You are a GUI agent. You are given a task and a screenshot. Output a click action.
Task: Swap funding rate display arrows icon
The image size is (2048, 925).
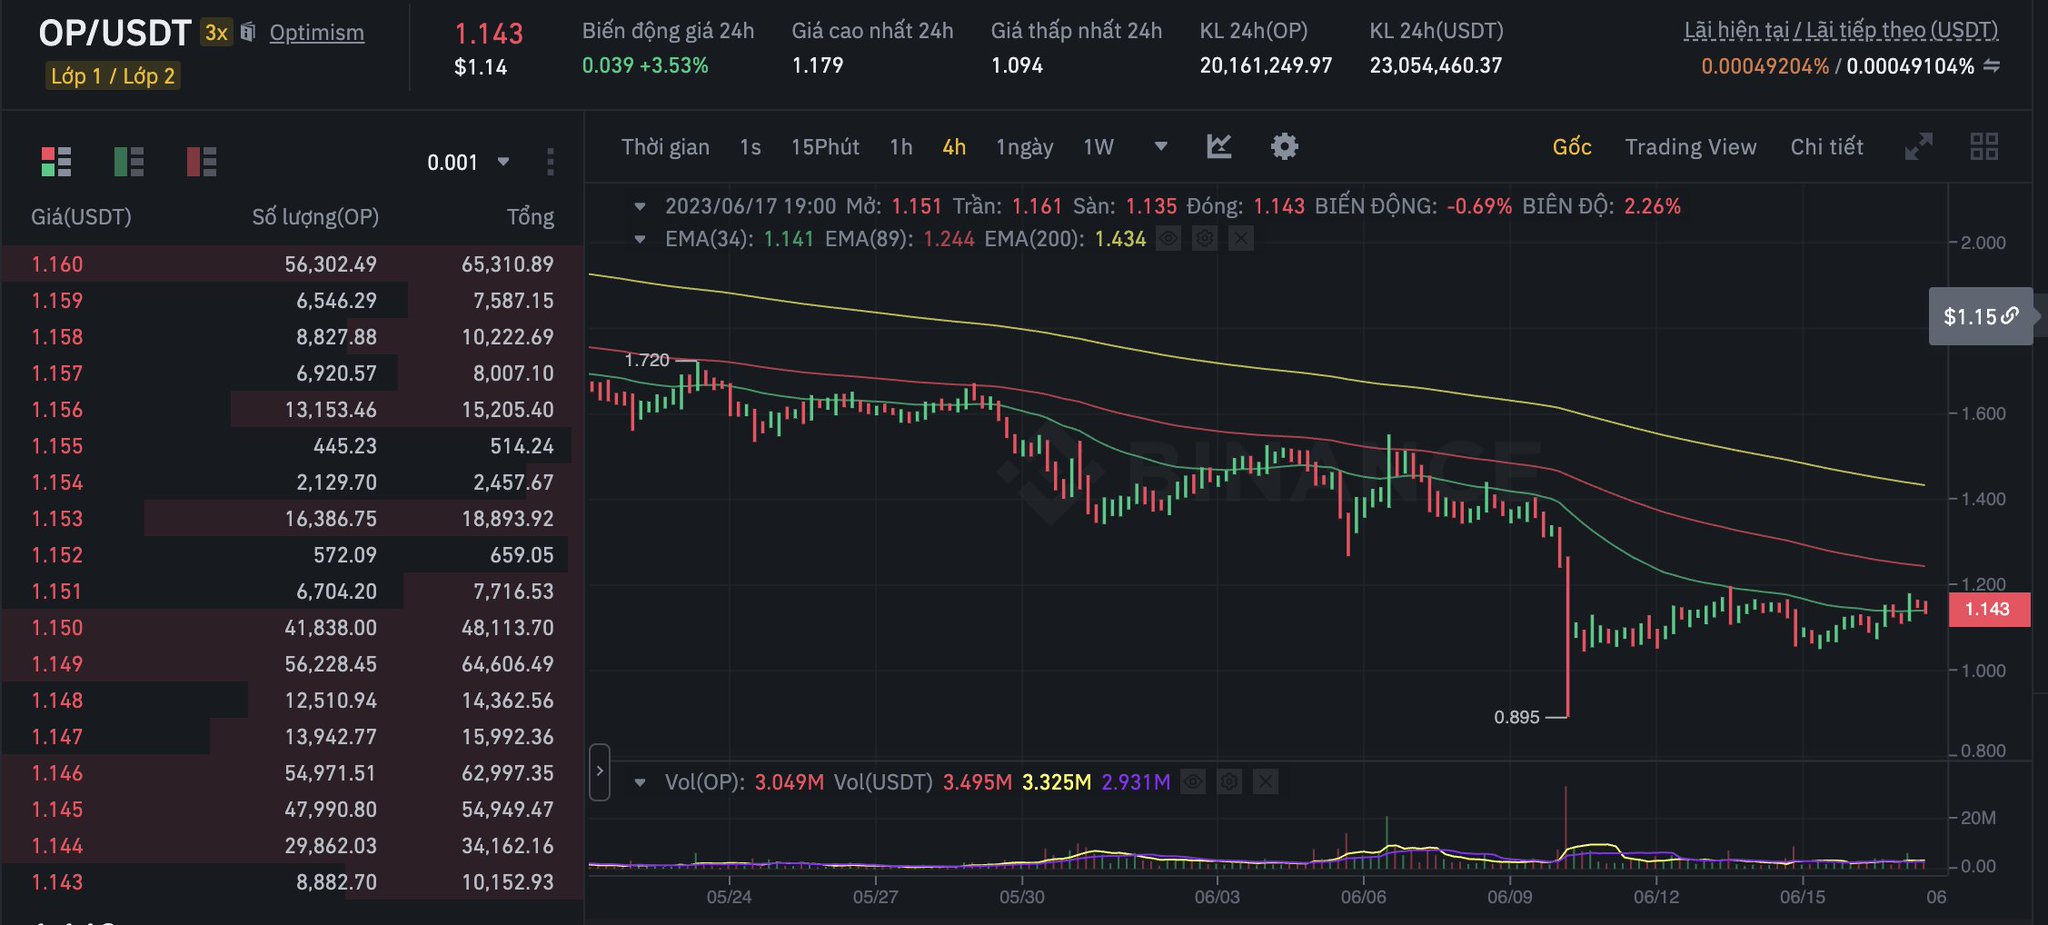click(1991, 66)
